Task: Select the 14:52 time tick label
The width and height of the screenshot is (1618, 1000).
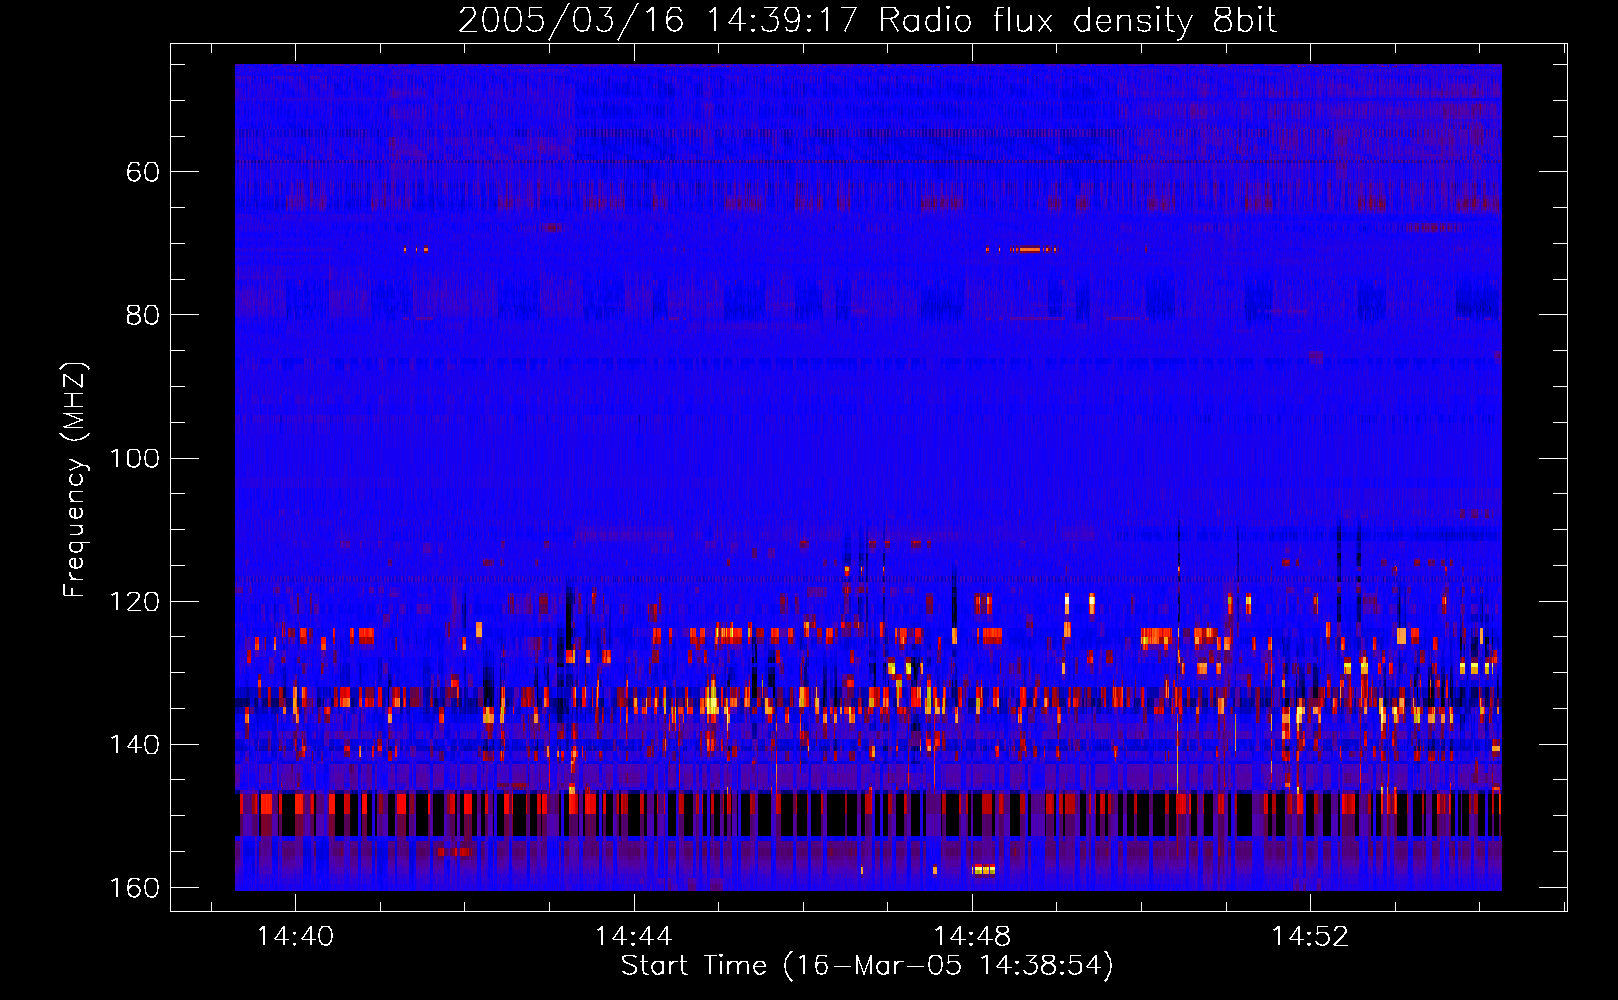Action: coord(1310,937)
